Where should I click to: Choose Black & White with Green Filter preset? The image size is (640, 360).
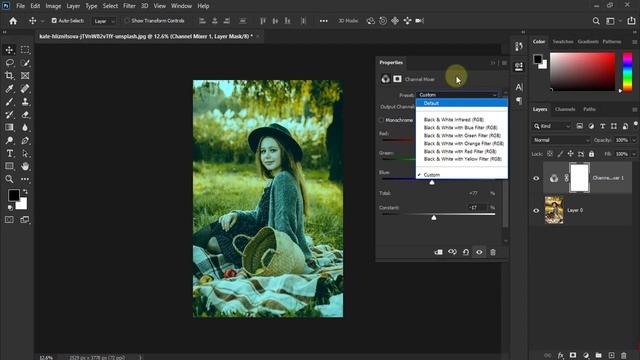coord(462,136)
